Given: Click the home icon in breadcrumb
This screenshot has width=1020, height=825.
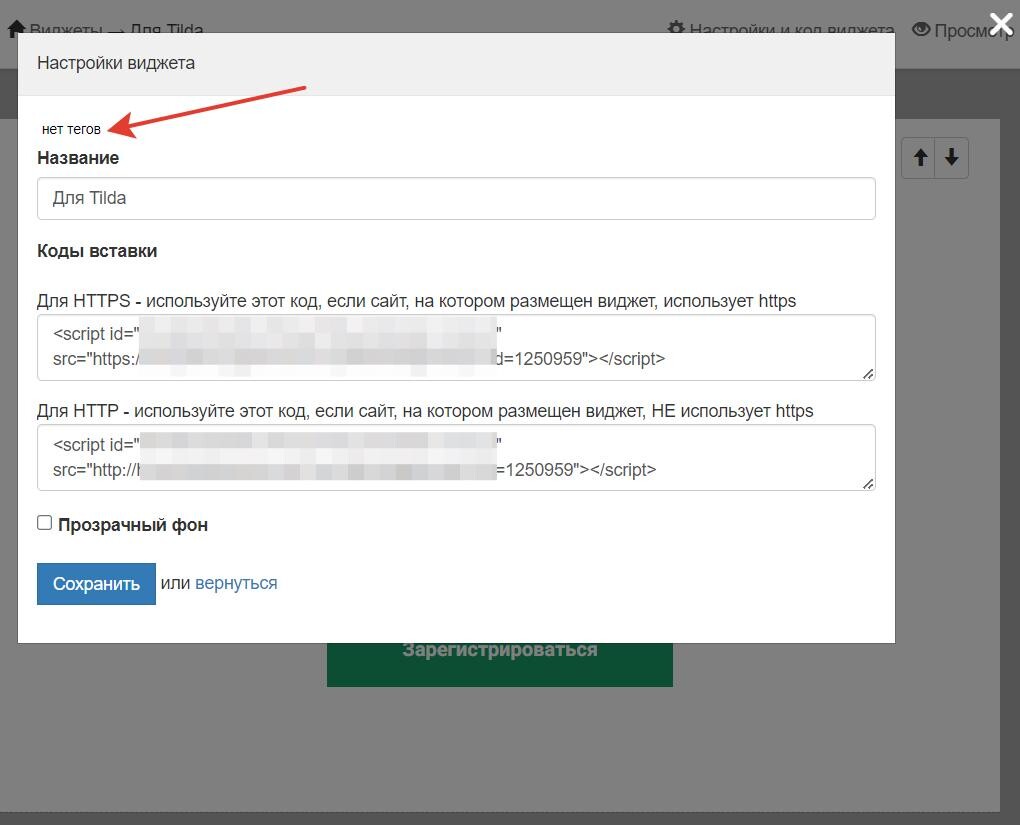Looking at the screenshot, I should click(16, 28).
